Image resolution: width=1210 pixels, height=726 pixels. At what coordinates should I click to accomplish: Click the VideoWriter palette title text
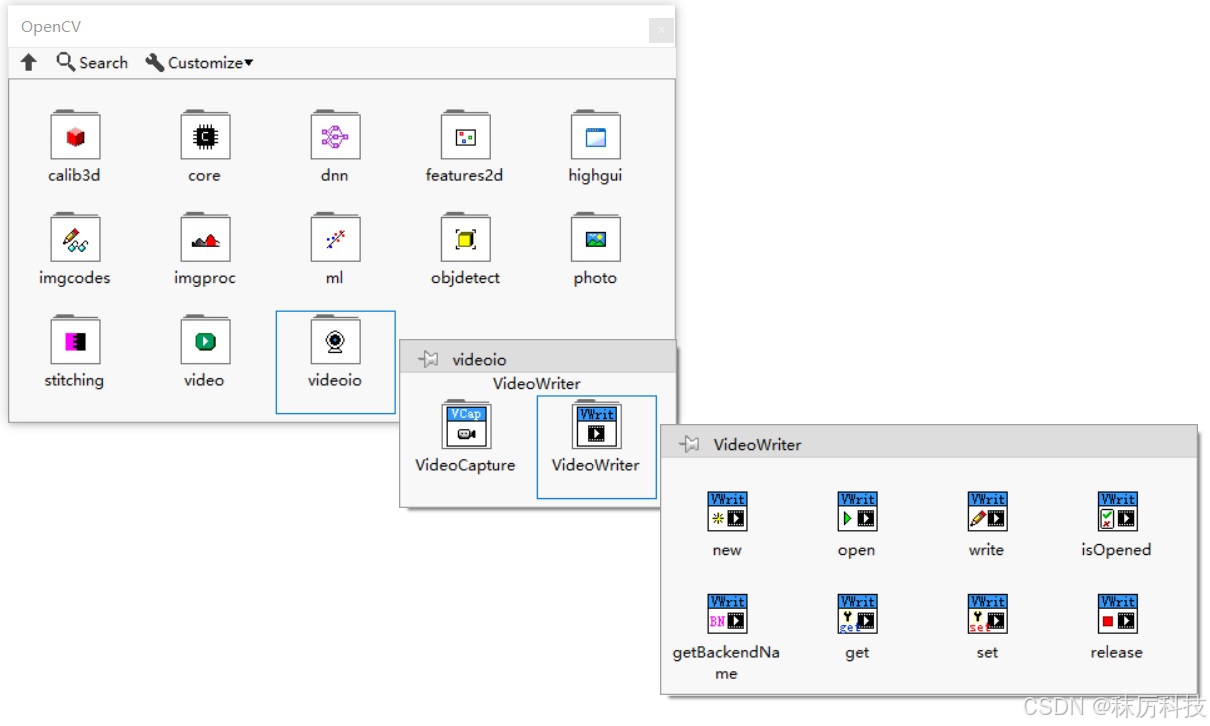(x=757, y=444)
